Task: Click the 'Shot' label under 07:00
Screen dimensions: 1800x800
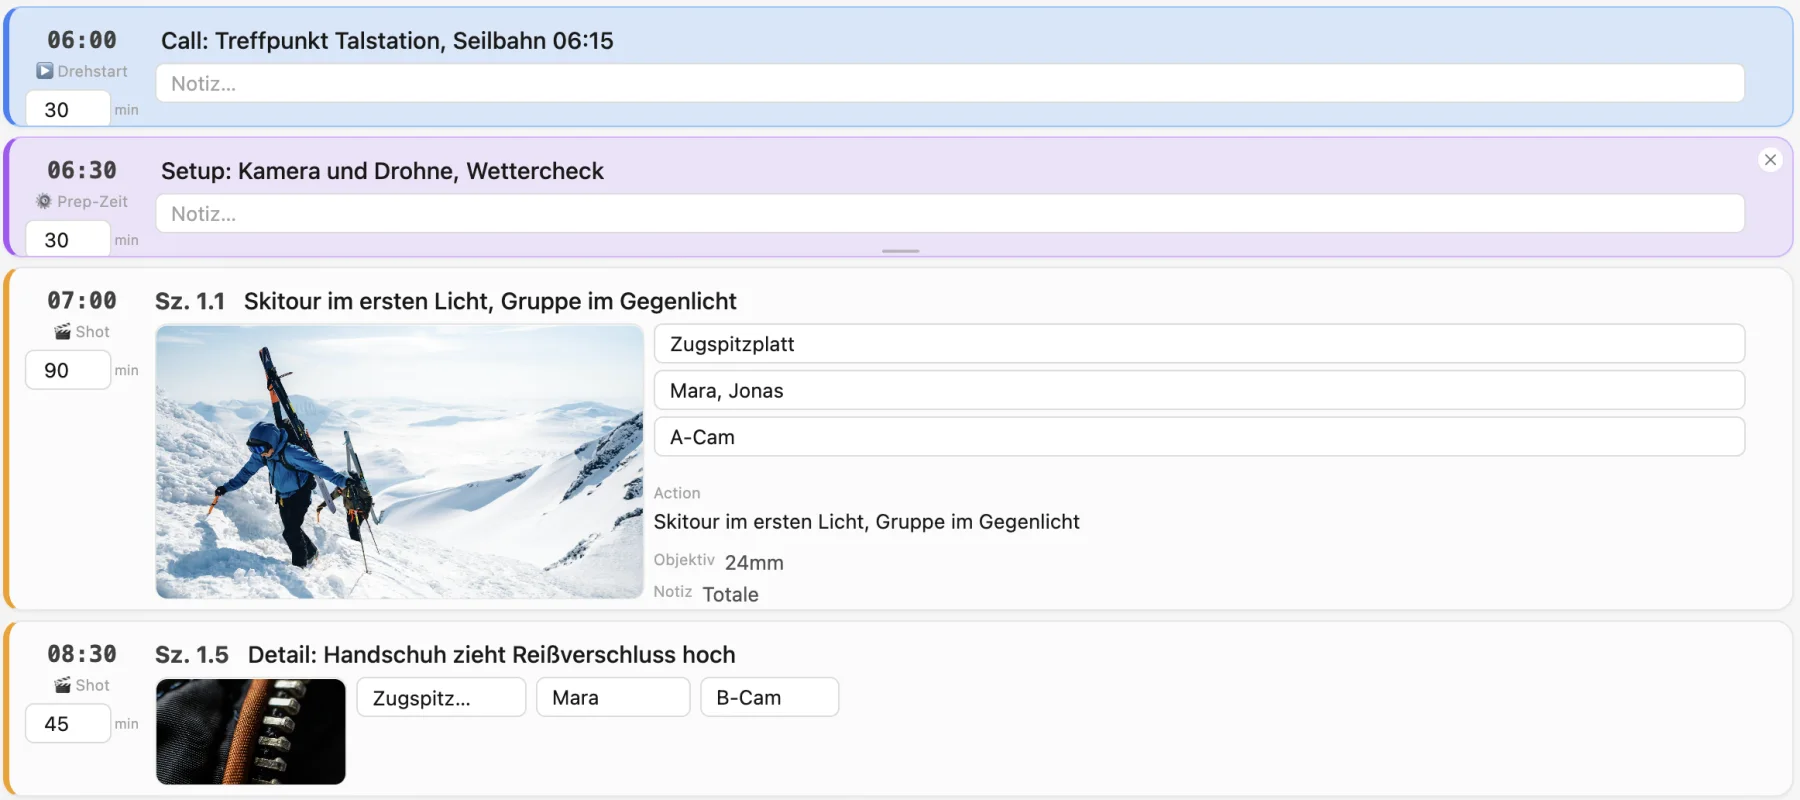Action: tap(93, 332)
